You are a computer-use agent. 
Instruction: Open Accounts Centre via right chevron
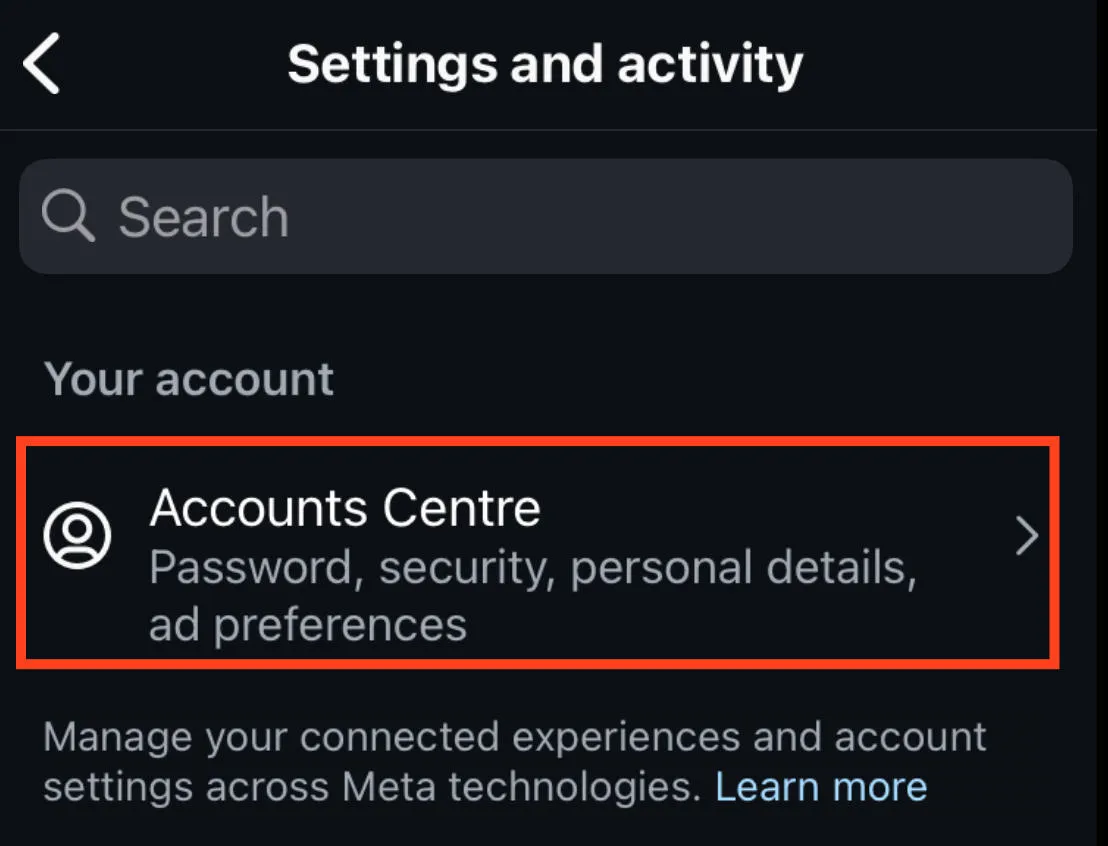pos(1027,537)
